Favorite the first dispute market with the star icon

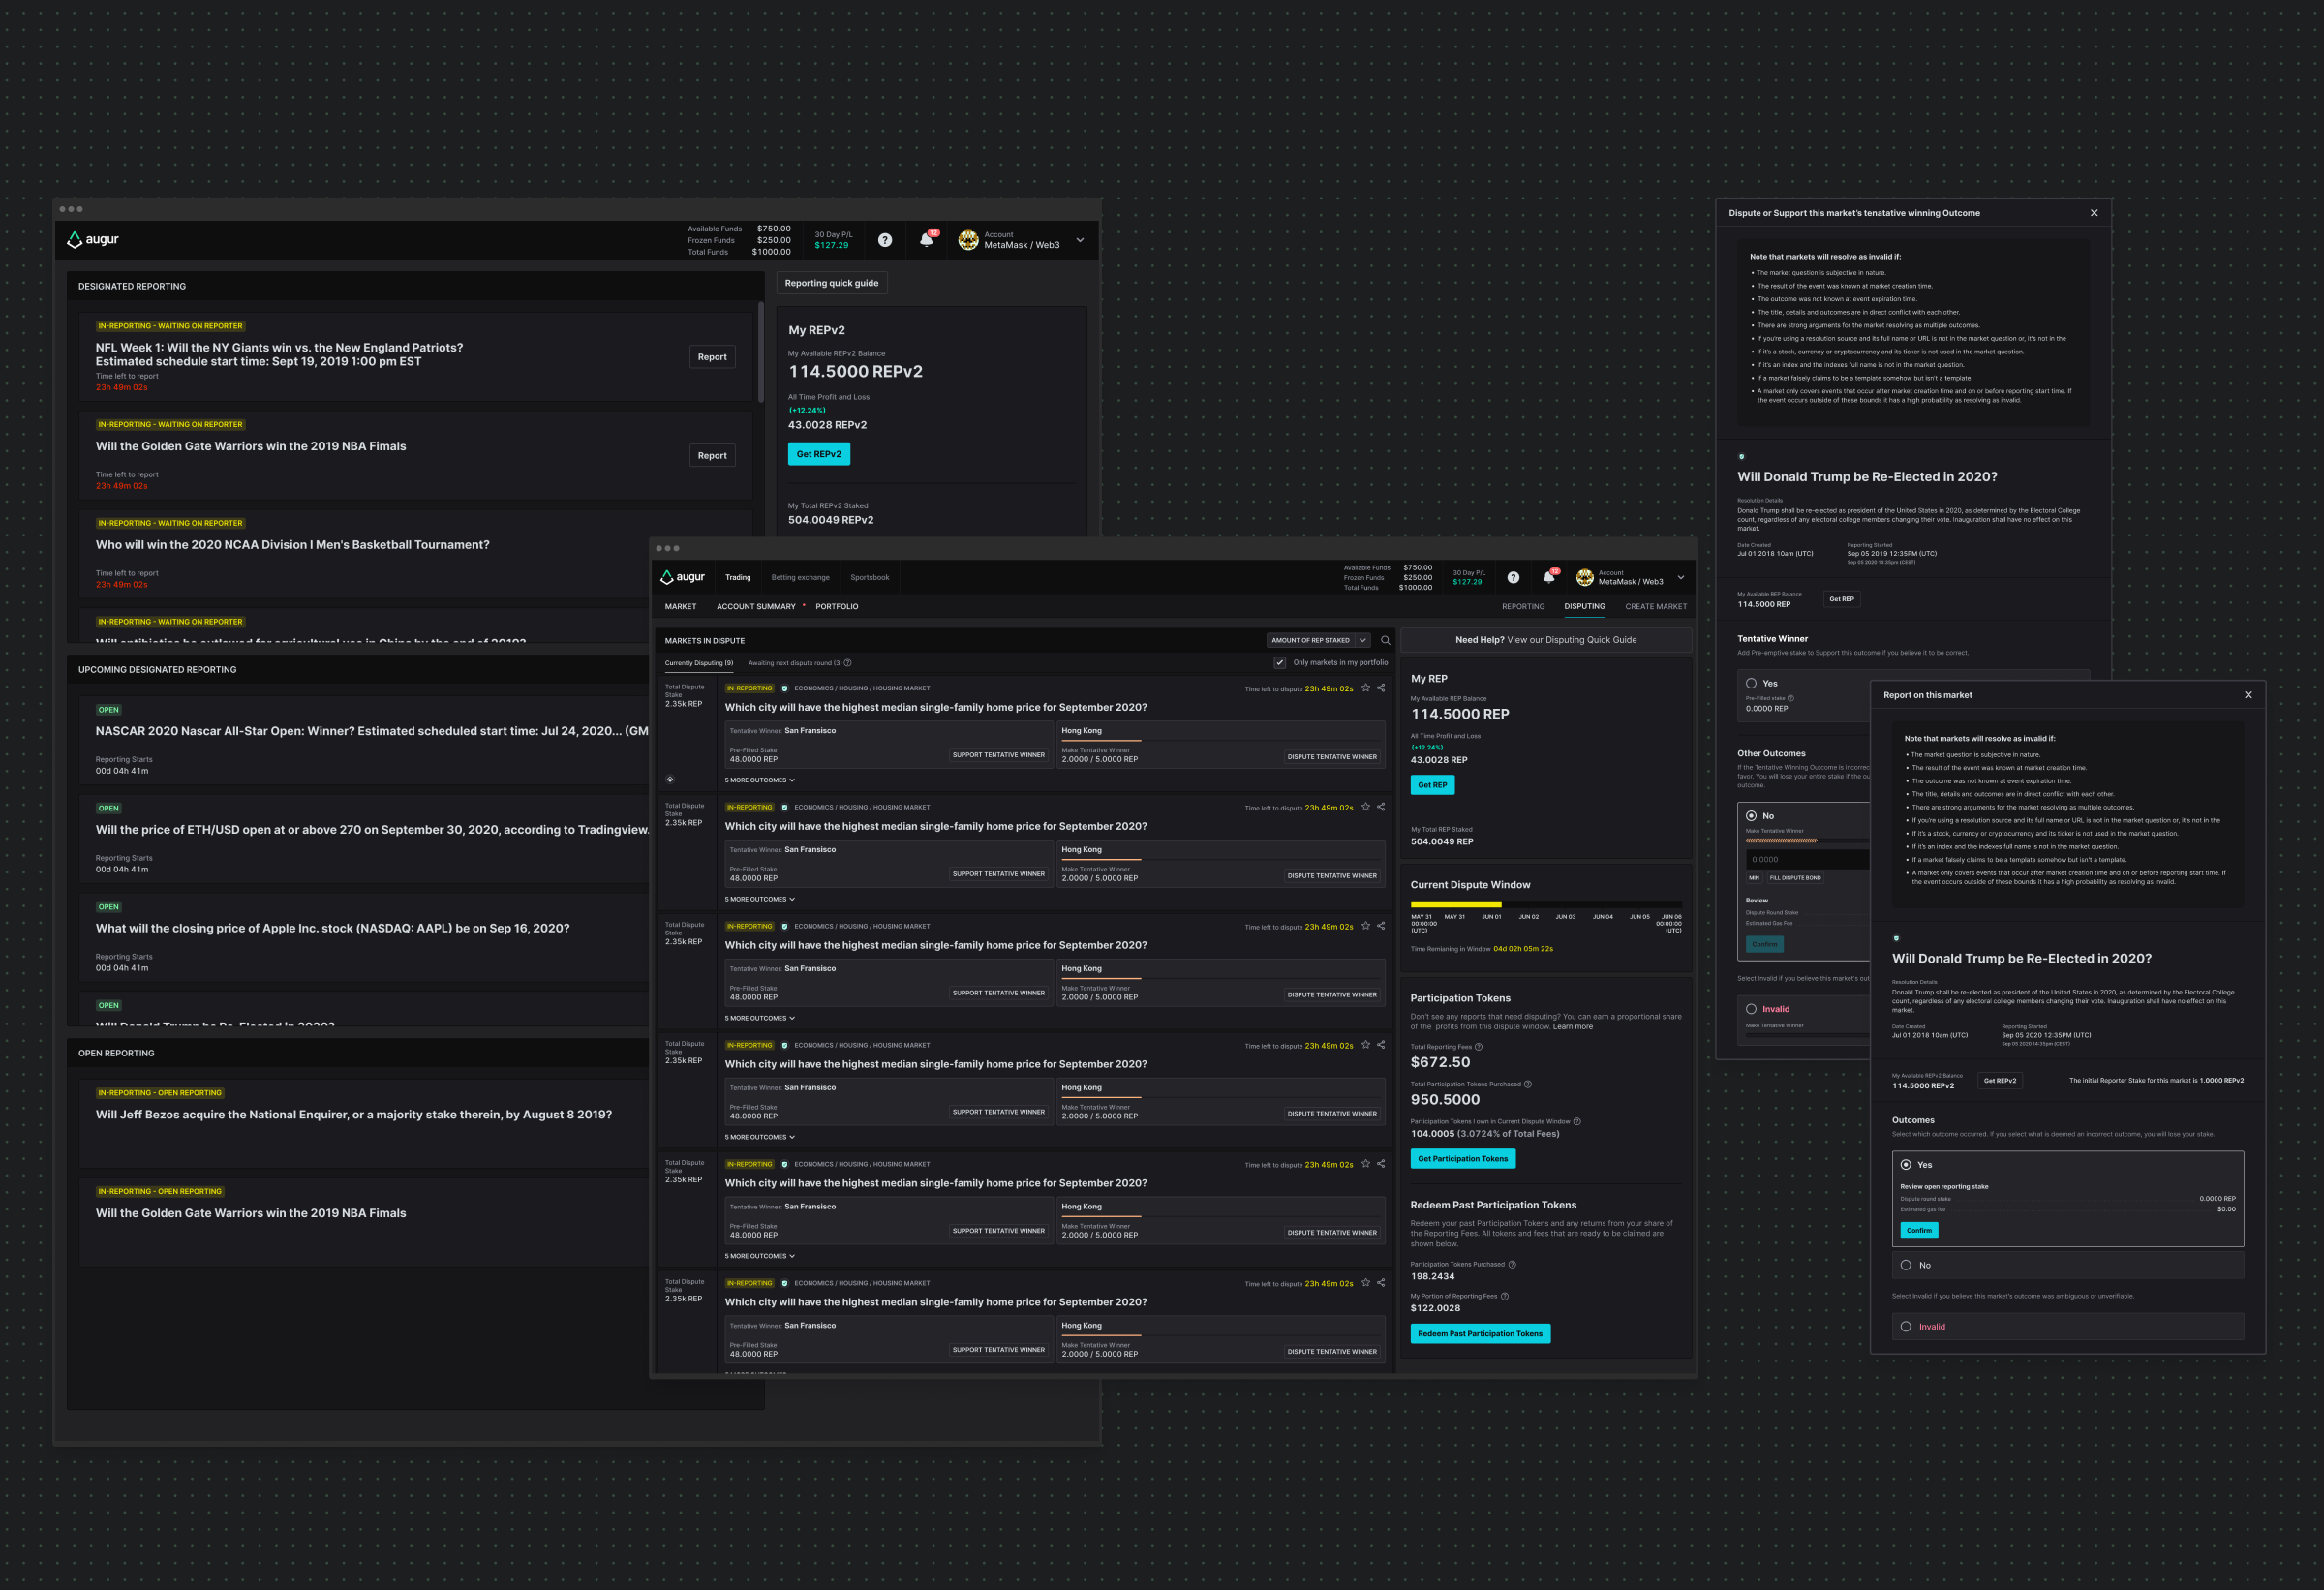(1366, 688)
